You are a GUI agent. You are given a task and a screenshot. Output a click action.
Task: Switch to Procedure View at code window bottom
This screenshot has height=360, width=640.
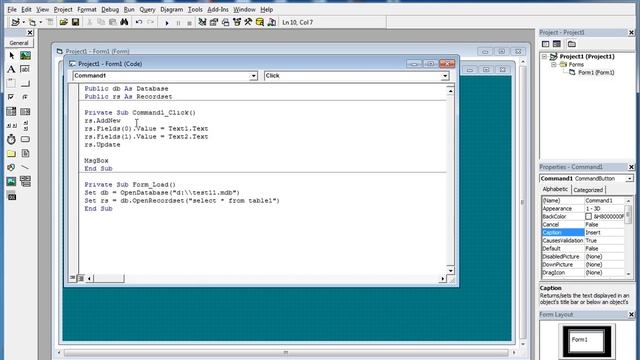click(73, 278)
